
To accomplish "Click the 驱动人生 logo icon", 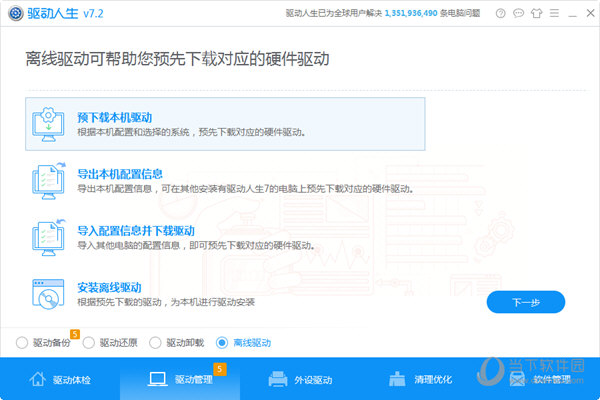I will tap(16, 13).
